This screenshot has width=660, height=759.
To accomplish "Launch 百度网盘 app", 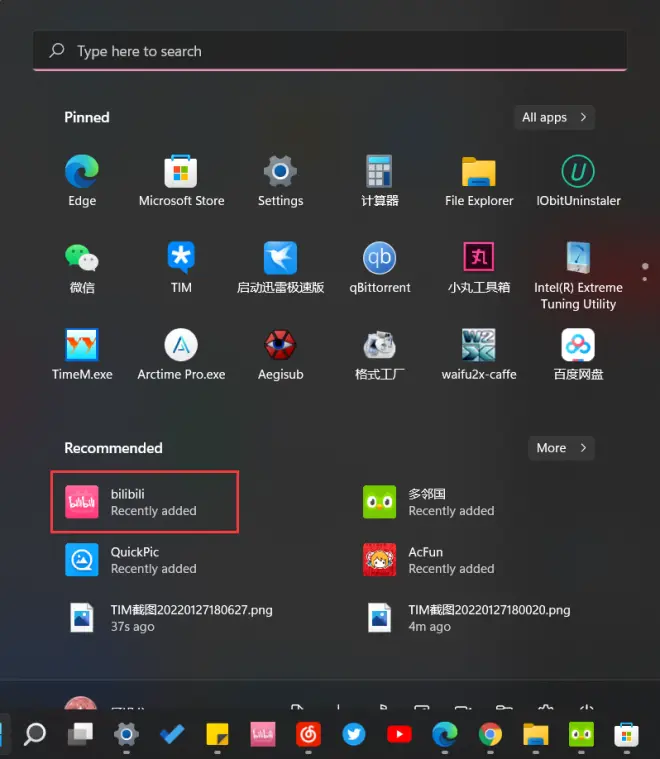I will 578,354.
